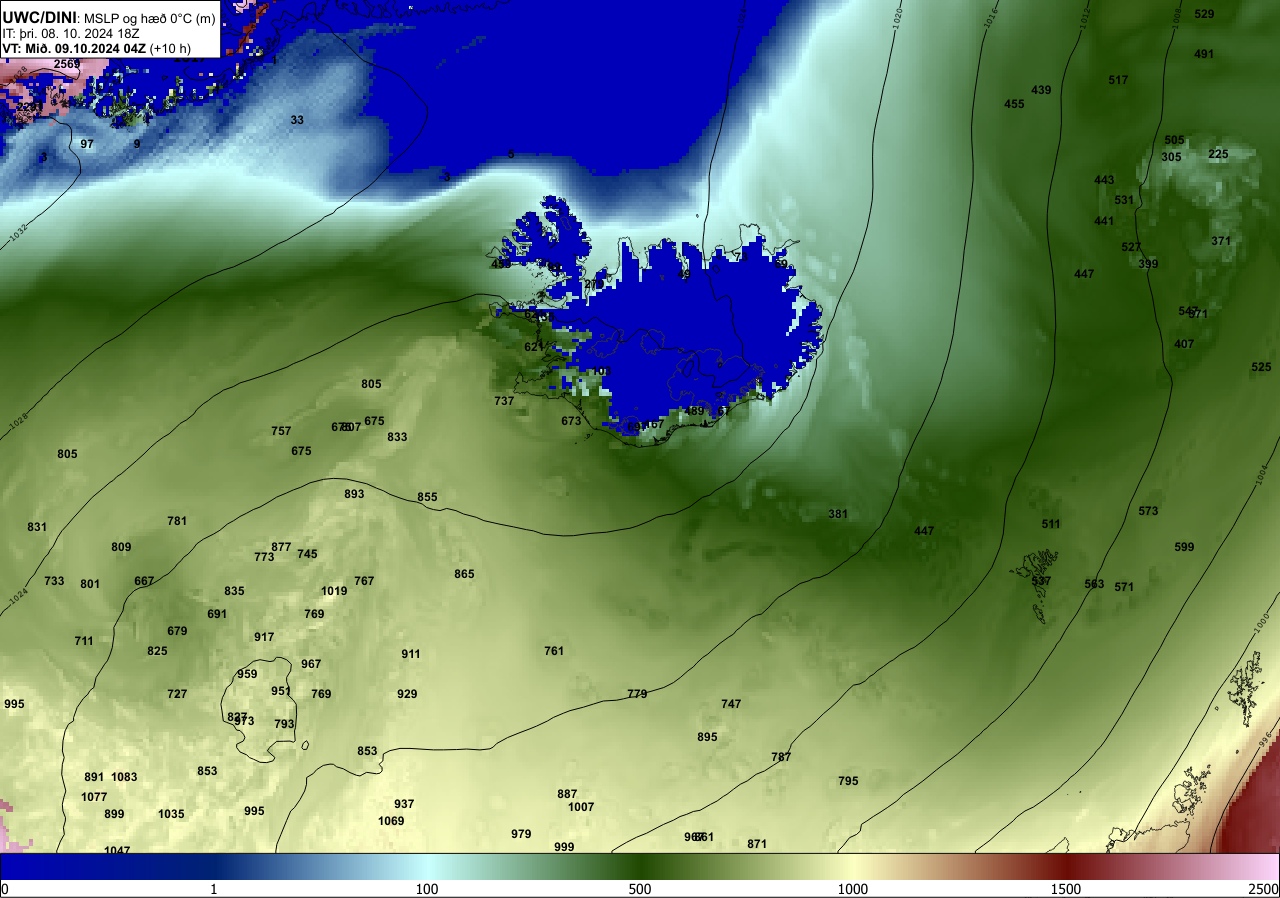
Task: Click the height value 833
Action: (x=397, y=437)
